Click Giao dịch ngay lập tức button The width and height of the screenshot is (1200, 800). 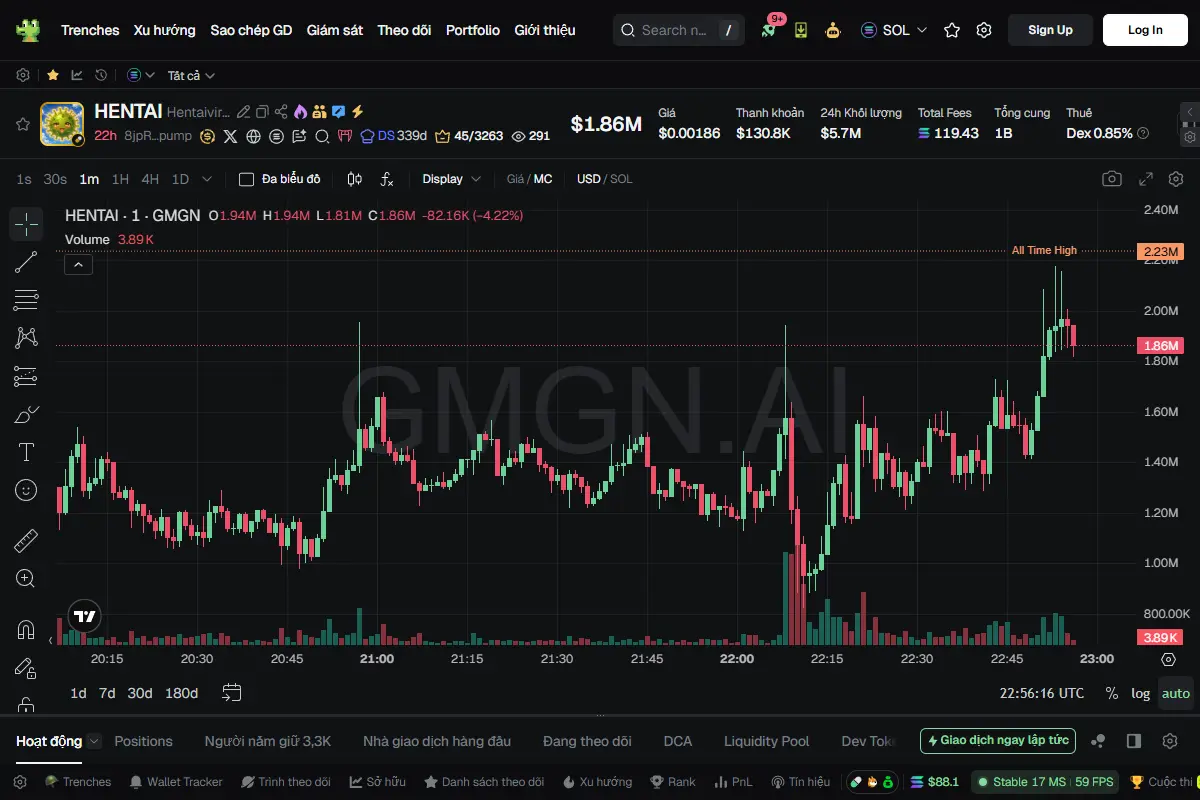(998, 741)
